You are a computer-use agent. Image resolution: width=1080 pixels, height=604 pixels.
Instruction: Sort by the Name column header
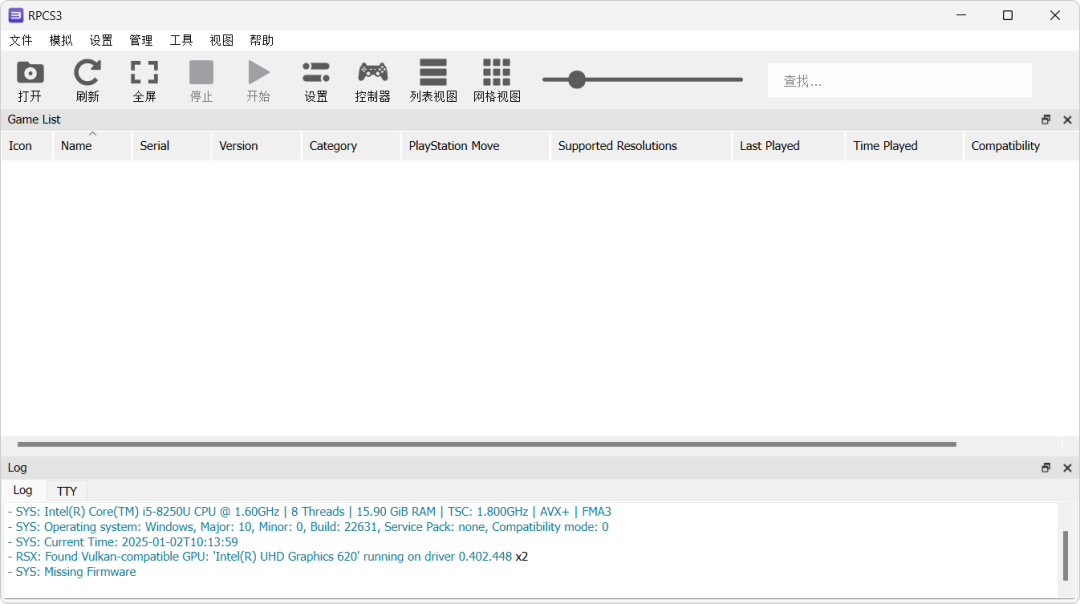tap(92, 146)
